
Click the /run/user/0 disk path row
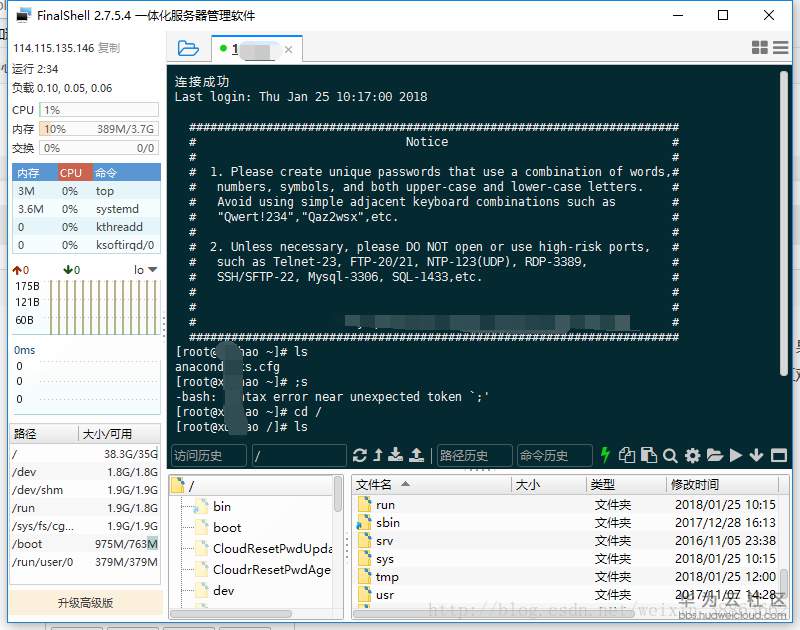[85, 562]
